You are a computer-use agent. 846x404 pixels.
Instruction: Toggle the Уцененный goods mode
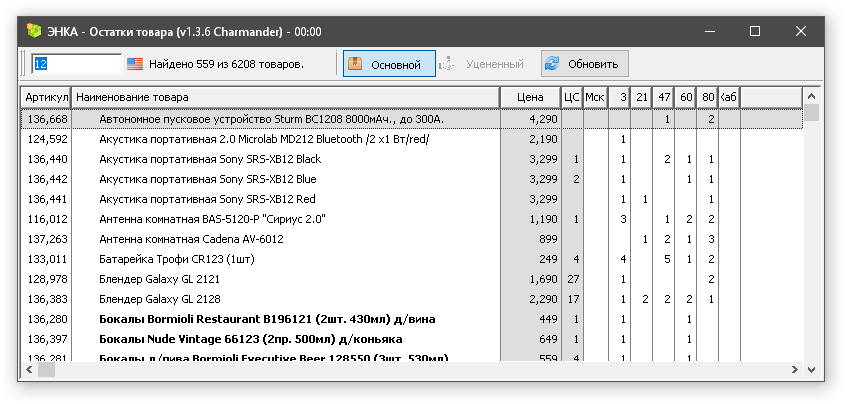(x=482, y=64)
